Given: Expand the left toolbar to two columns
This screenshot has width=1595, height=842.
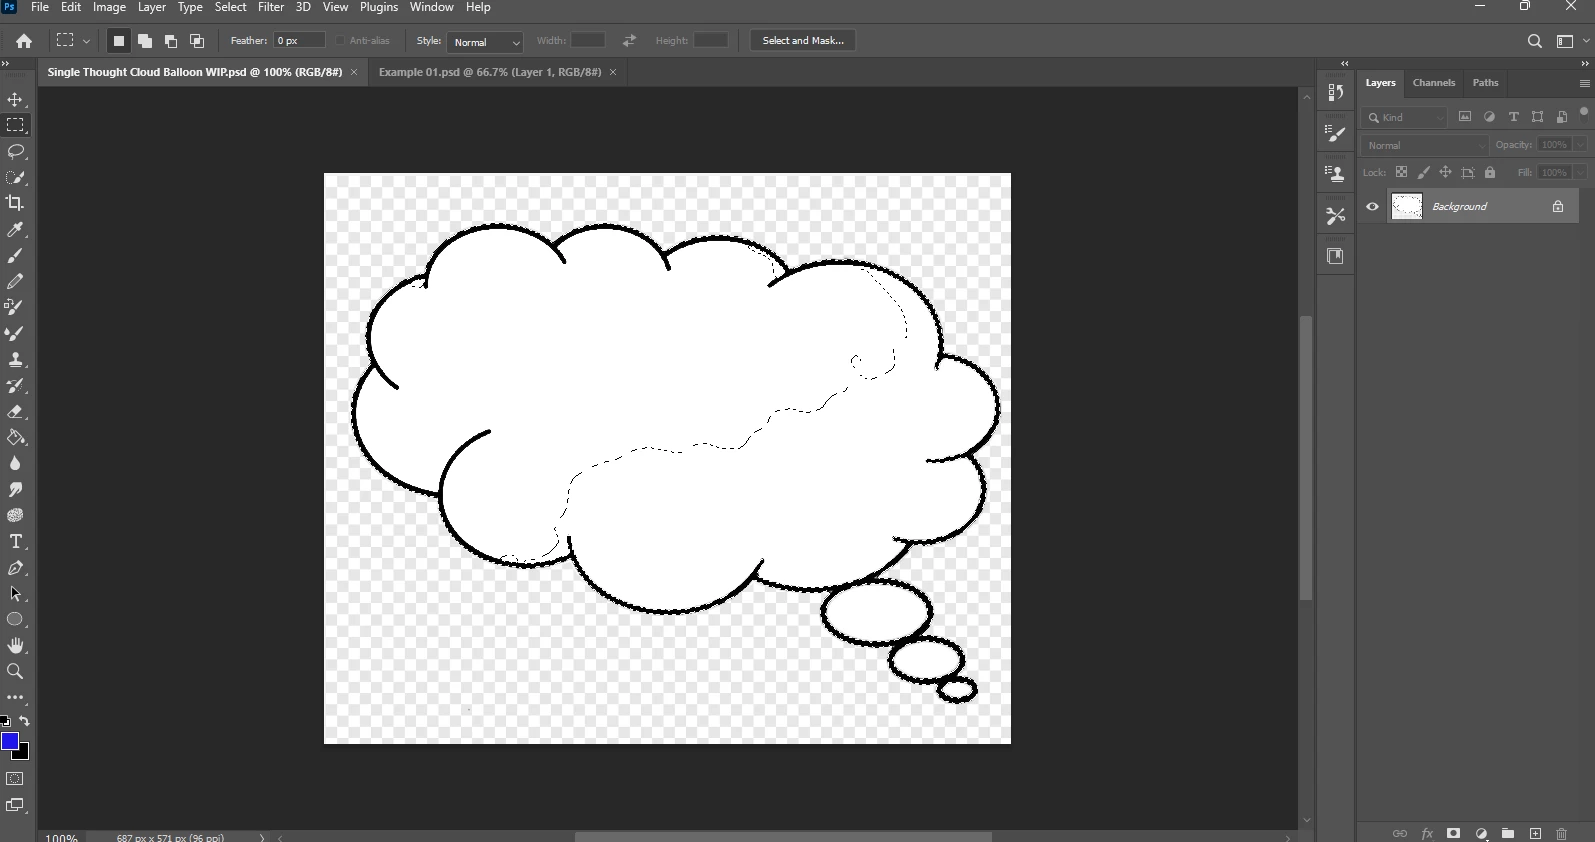Looking at the screenshot, I should 5,64.
